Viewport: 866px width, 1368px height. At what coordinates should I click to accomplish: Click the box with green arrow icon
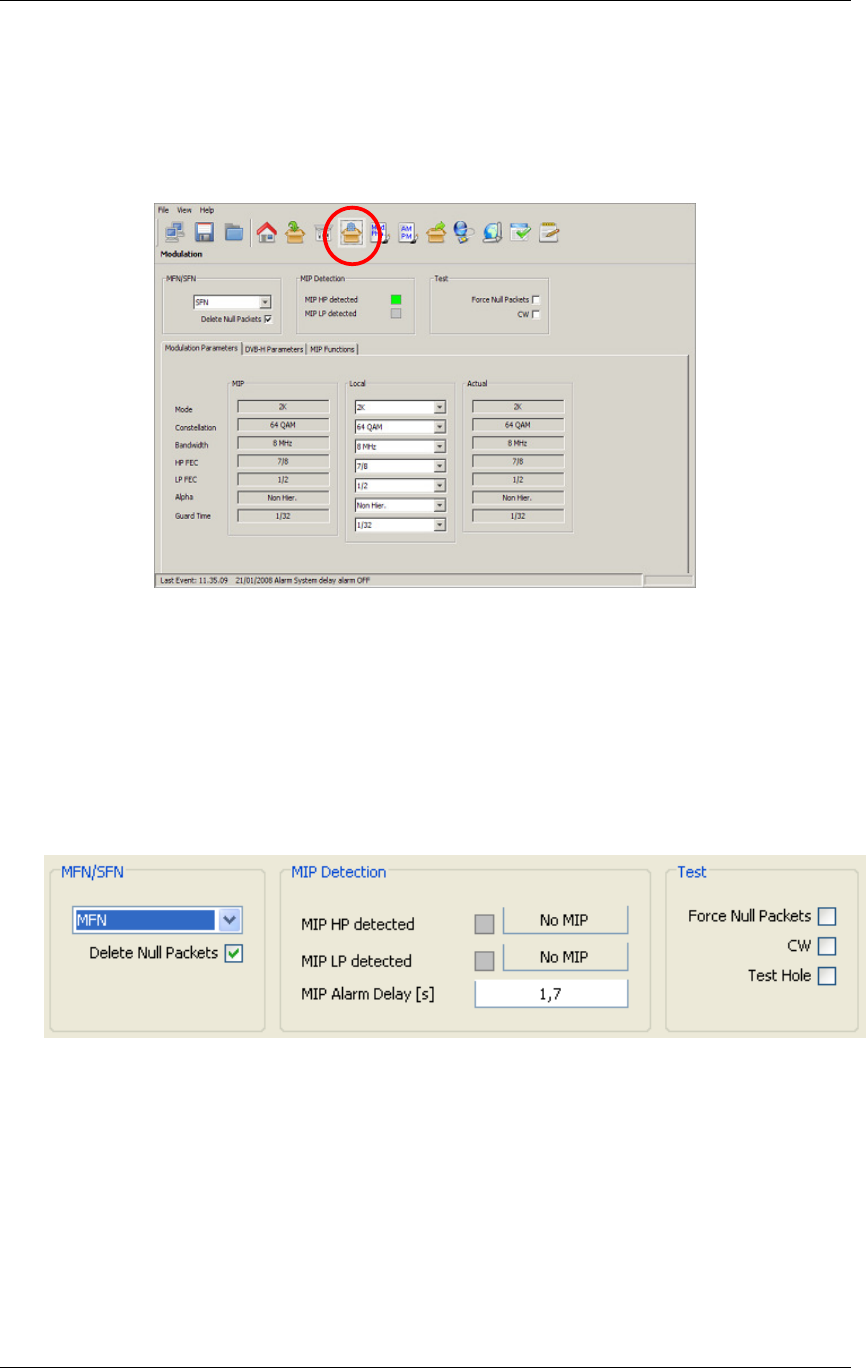pyautogui.click(x=296, y=233)
